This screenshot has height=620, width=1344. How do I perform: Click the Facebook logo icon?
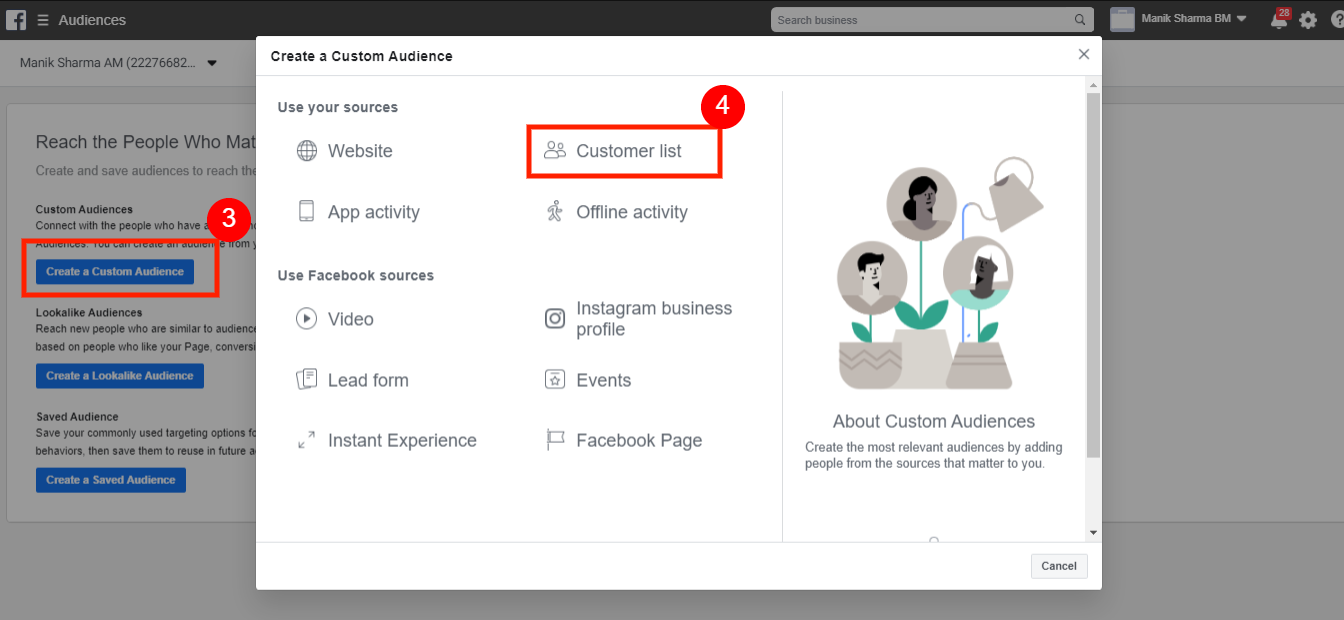(x=16, y=20)
